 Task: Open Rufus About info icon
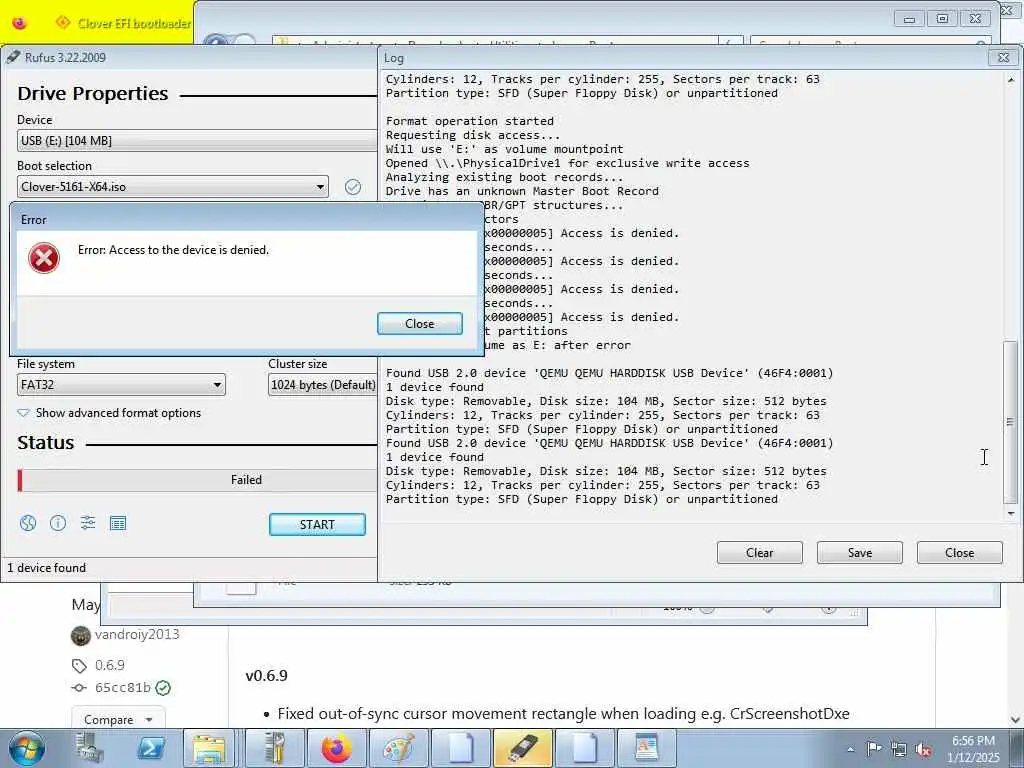point(58,523)
